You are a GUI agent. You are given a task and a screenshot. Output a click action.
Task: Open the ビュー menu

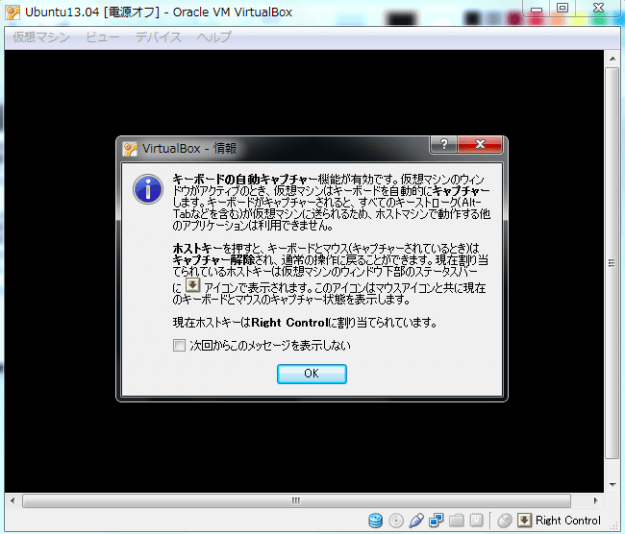point(102,37)
